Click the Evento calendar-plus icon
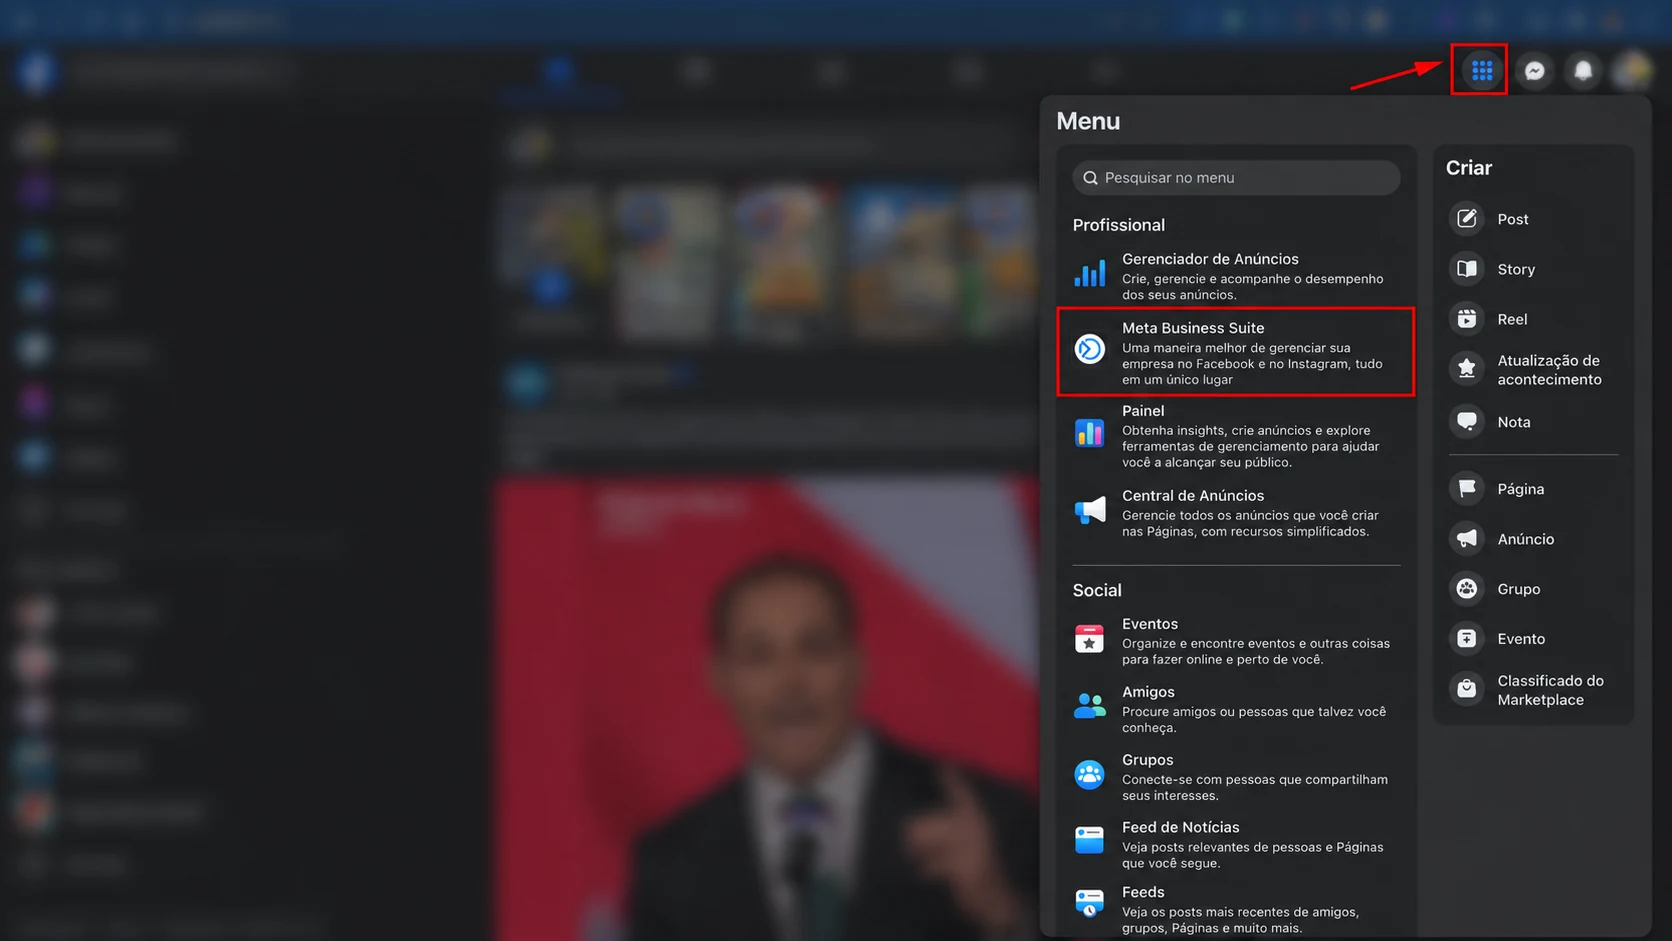1672x941 pixels. tap(1467, 639)
